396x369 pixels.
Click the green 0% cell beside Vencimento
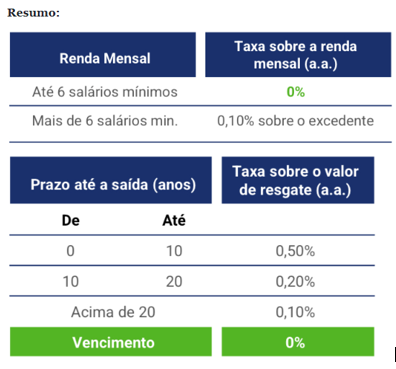click(x=298, y=342)
